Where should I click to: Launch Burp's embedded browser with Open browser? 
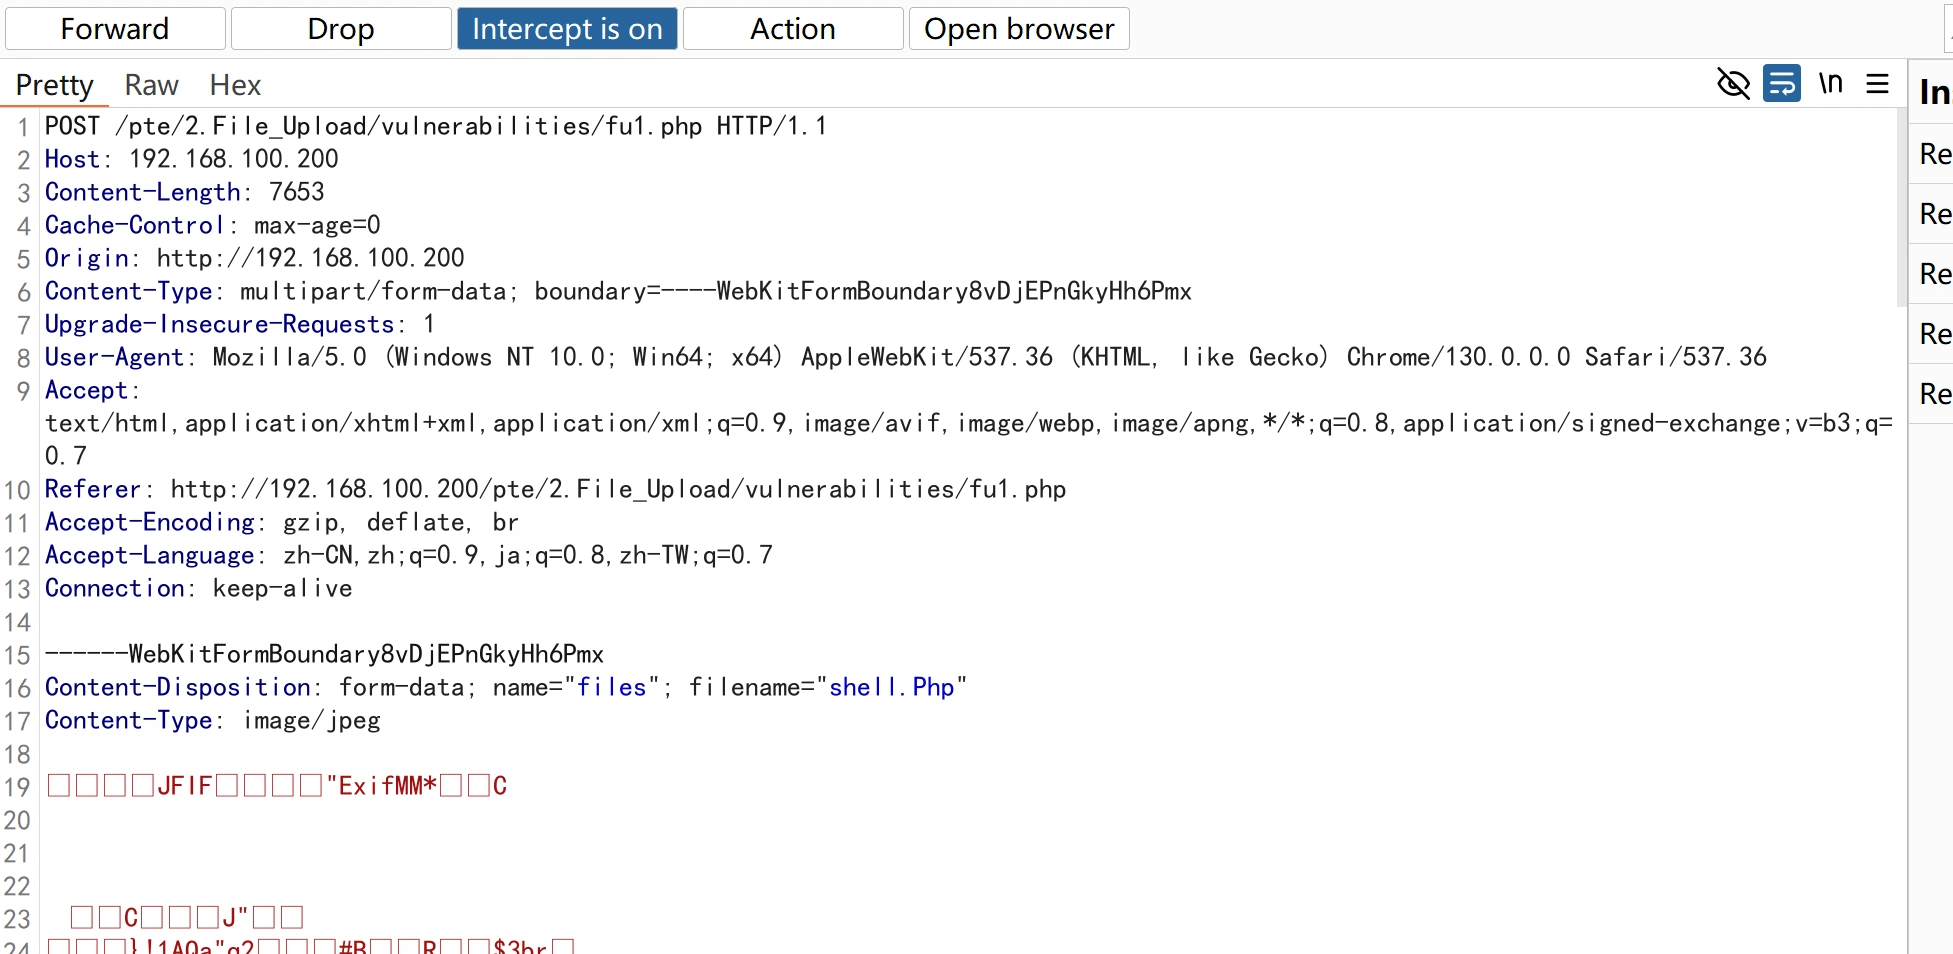1018,28
